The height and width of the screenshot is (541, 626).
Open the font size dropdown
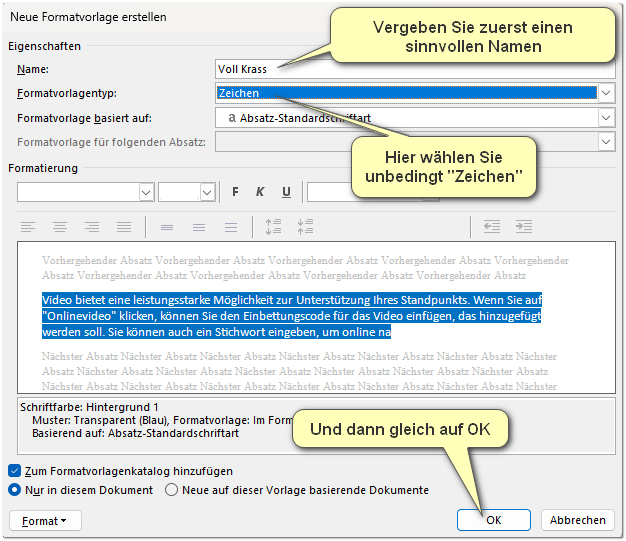207,192
